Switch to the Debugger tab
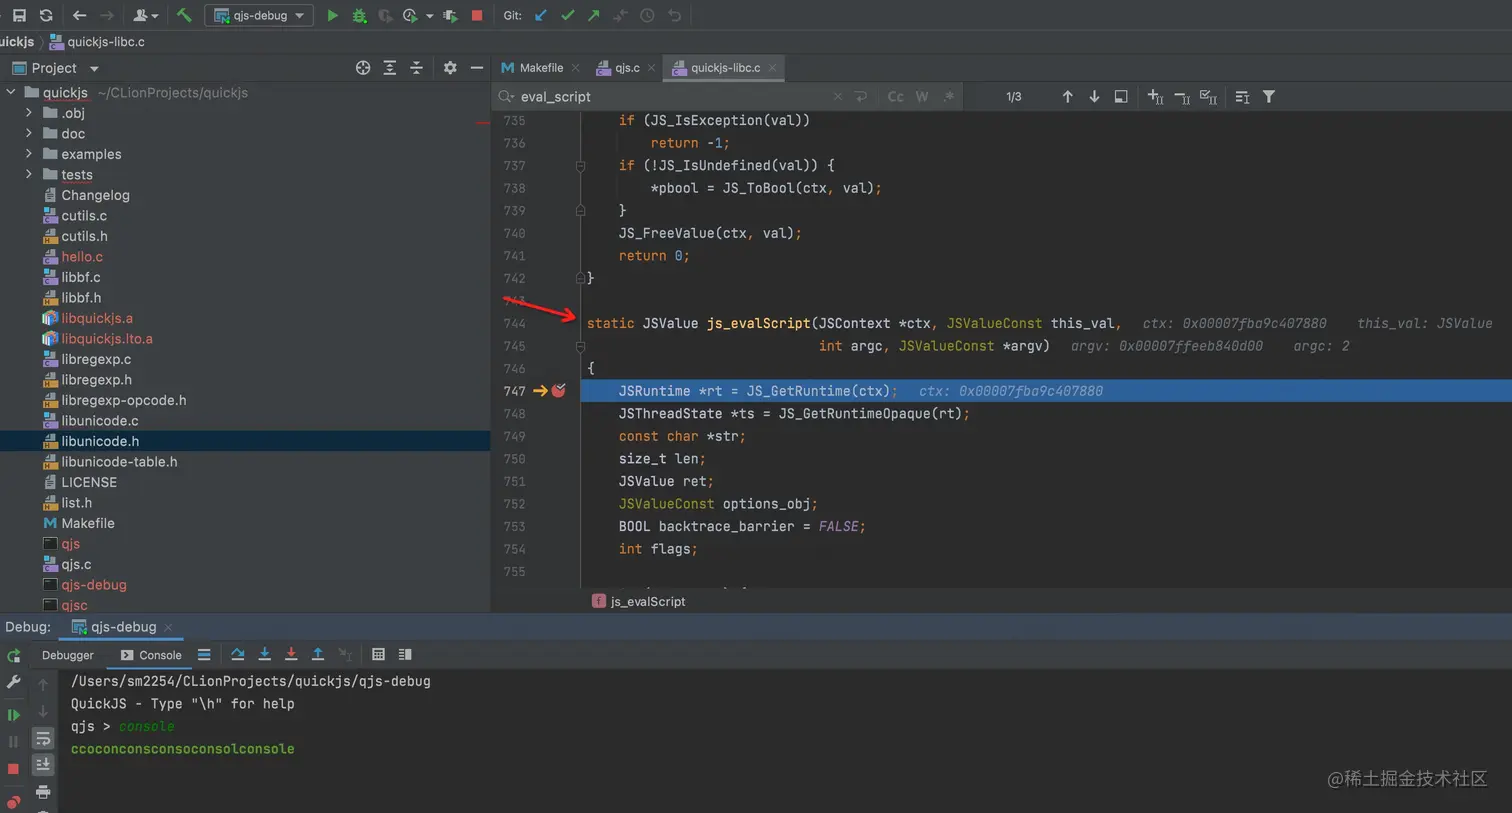The image size is (1512, 813). point(68,655)
